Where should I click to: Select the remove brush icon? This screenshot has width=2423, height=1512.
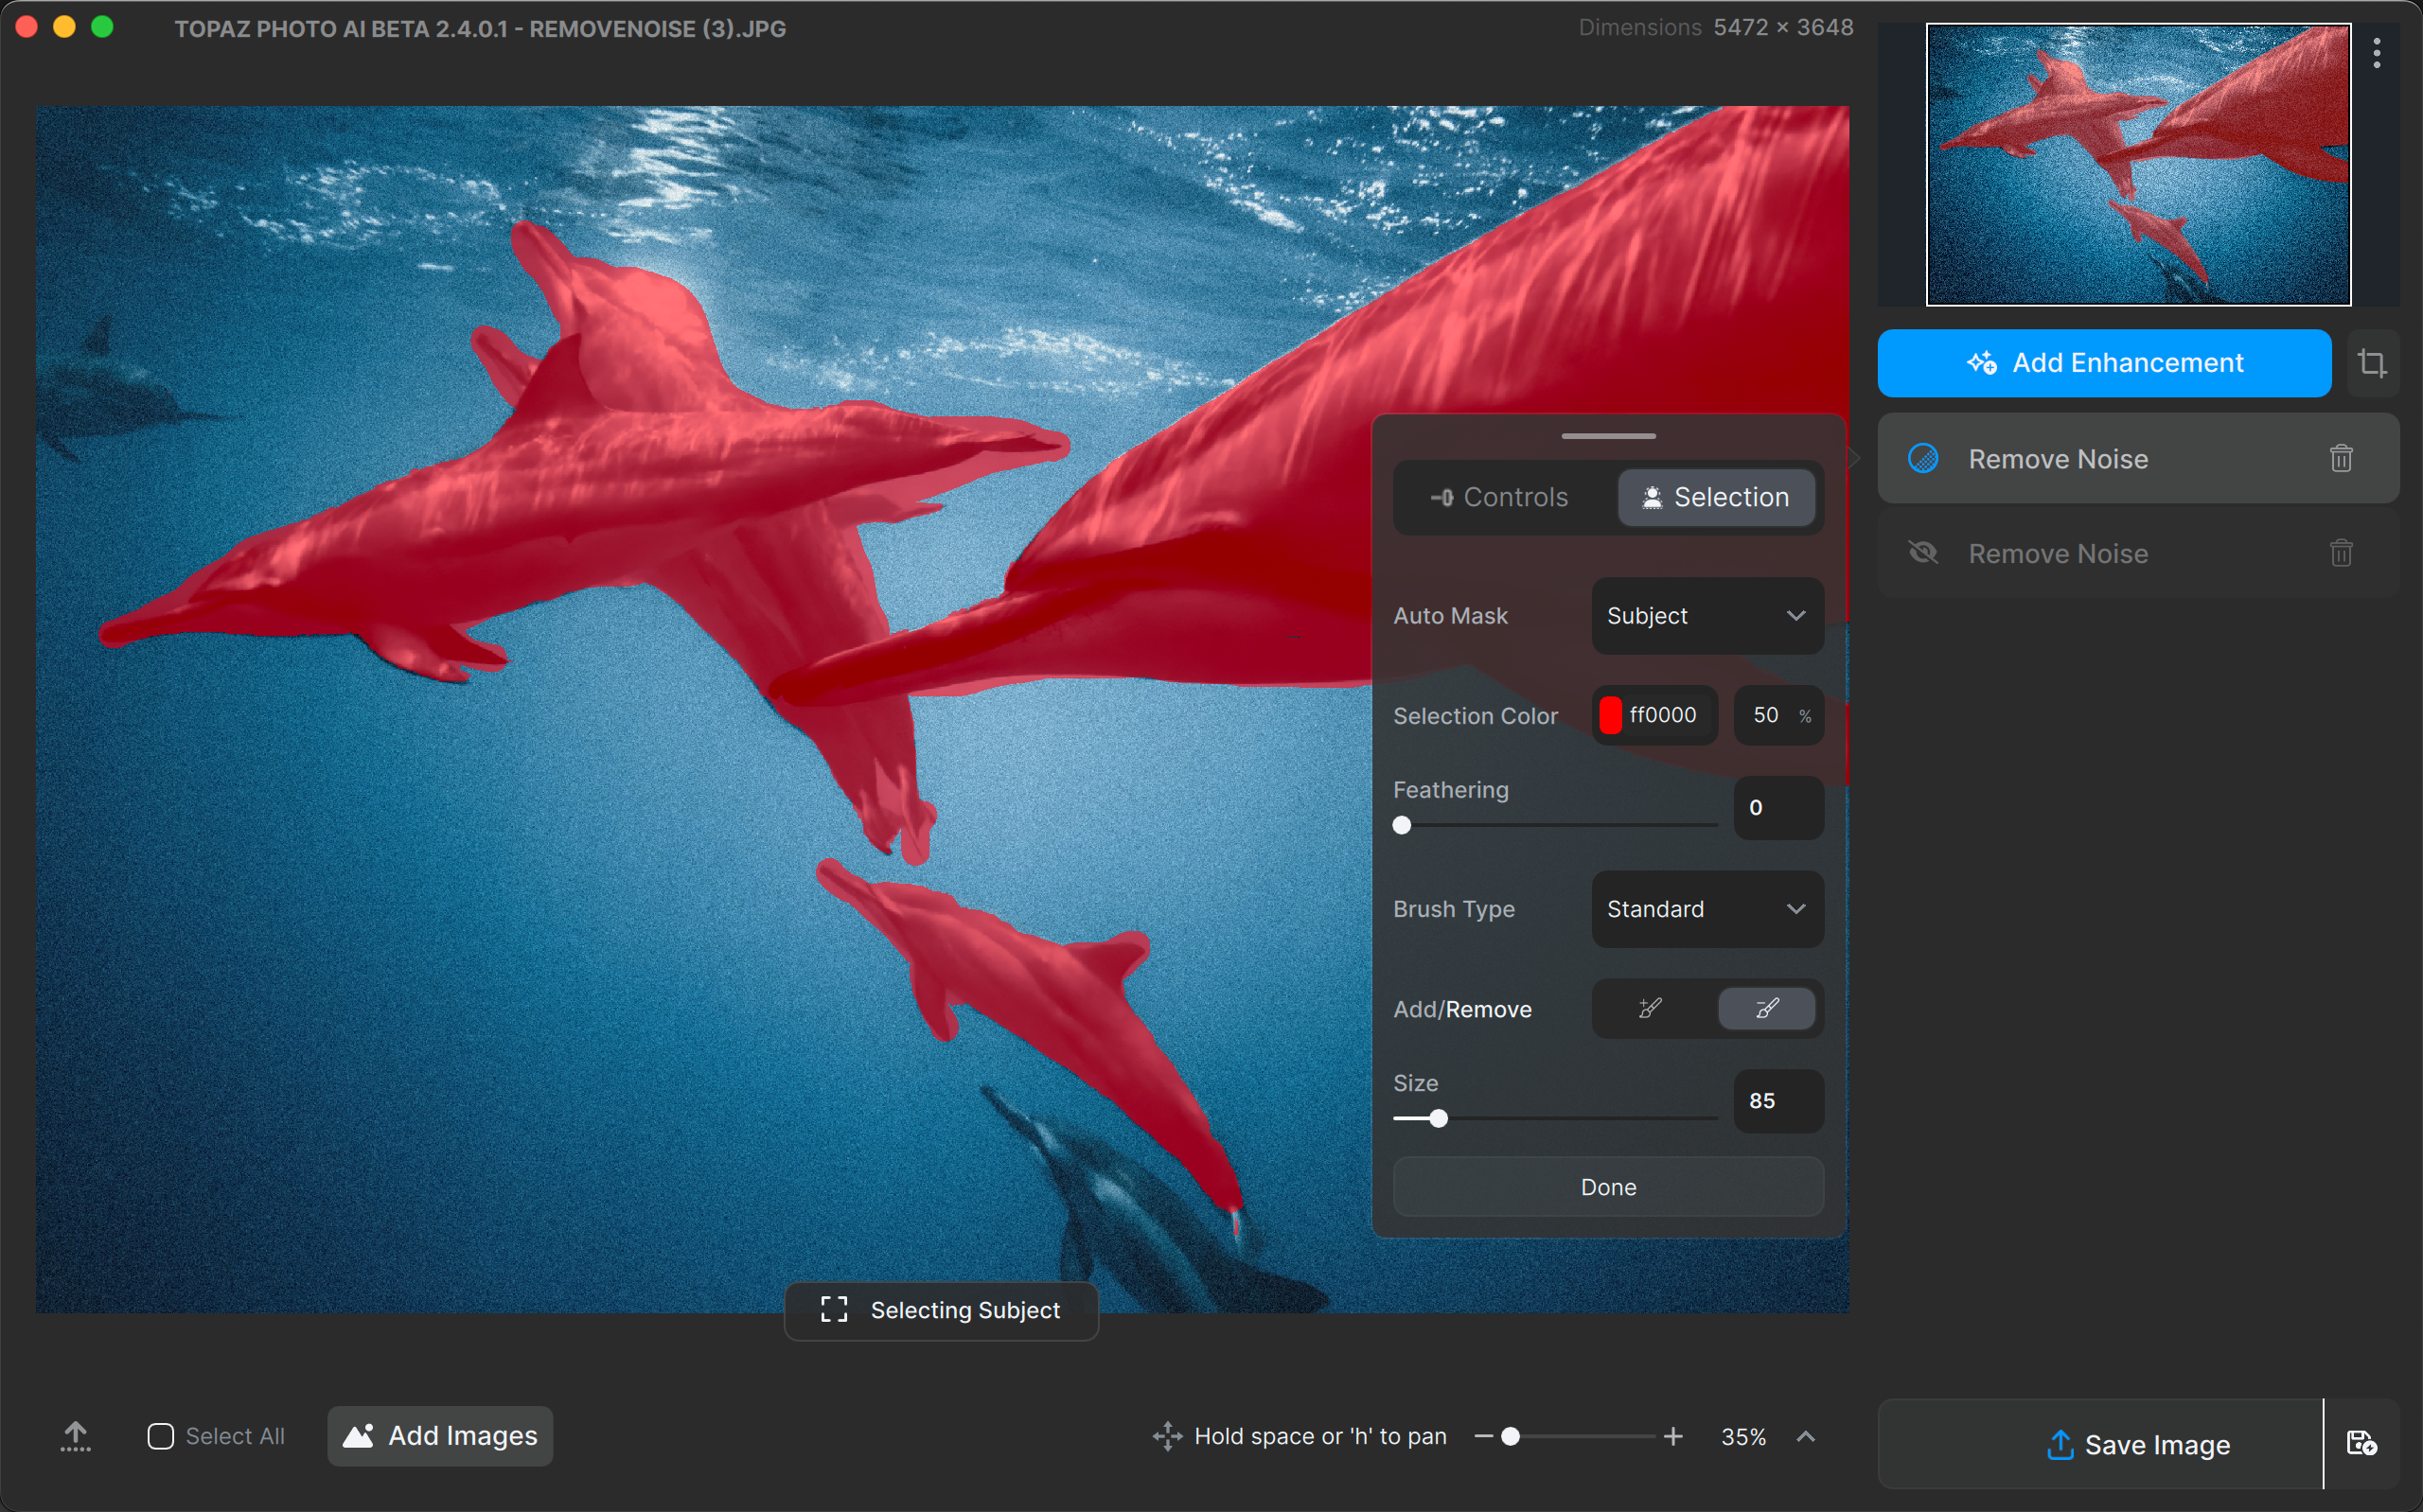[x=1766, y=1008]
